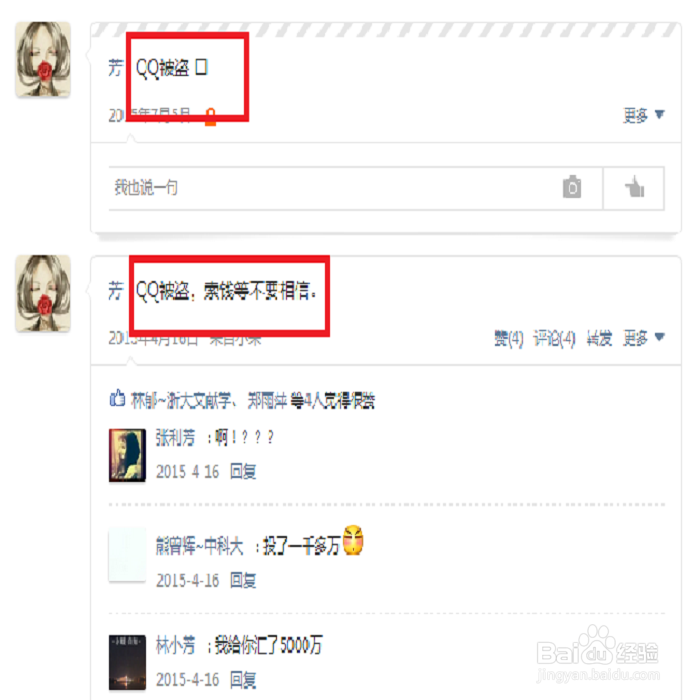Like the second post via 赞(4)
700x700 pixels.
508,338
